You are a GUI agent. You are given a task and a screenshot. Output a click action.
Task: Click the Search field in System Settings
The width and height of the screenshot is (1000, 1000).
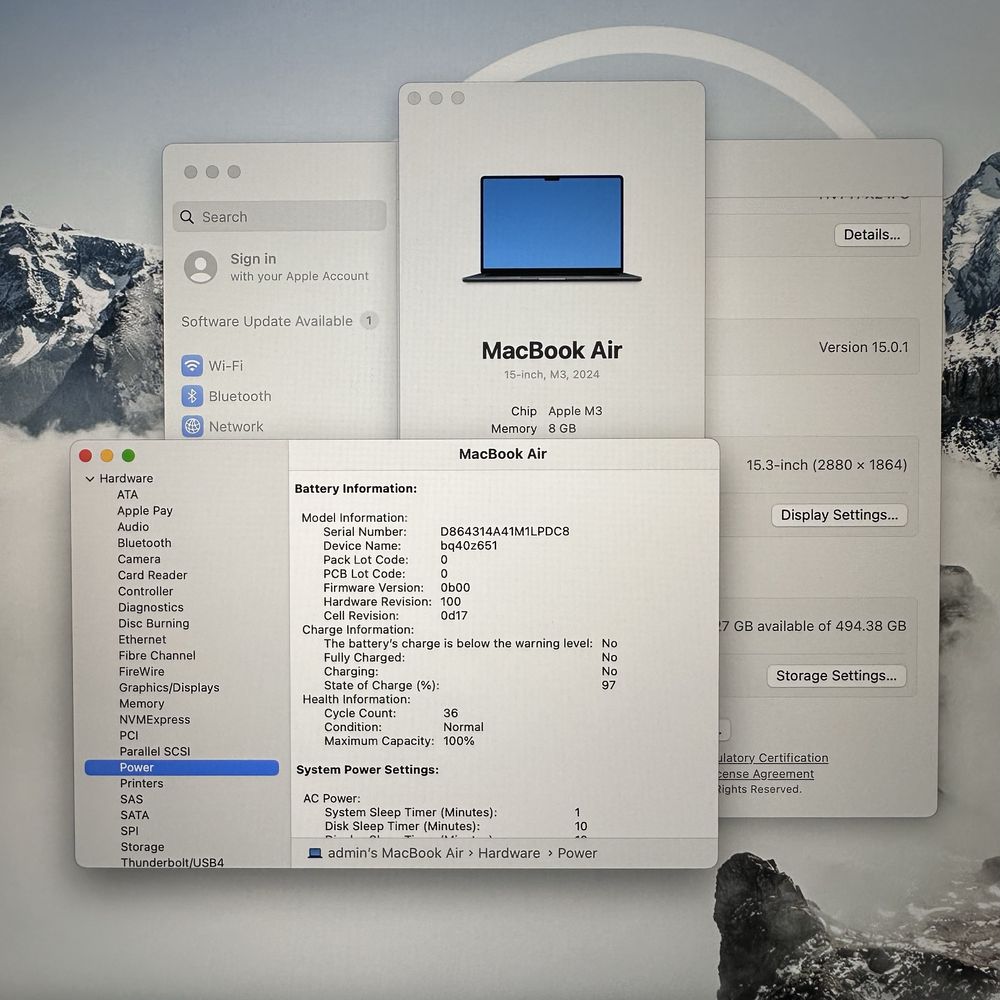coord(279,217)
